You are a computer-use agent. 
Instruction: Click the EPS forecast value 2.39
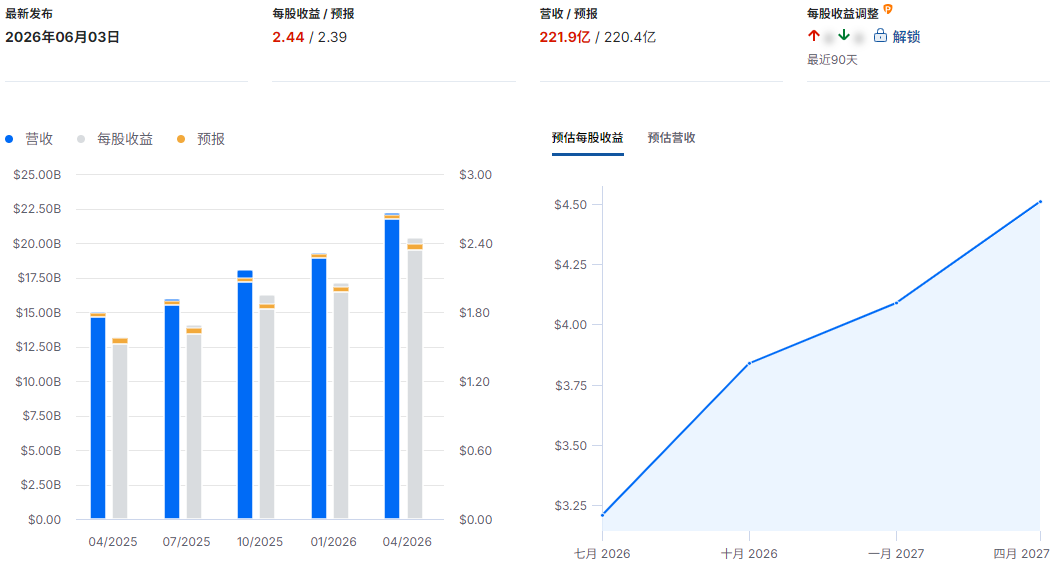pos(332,37)
